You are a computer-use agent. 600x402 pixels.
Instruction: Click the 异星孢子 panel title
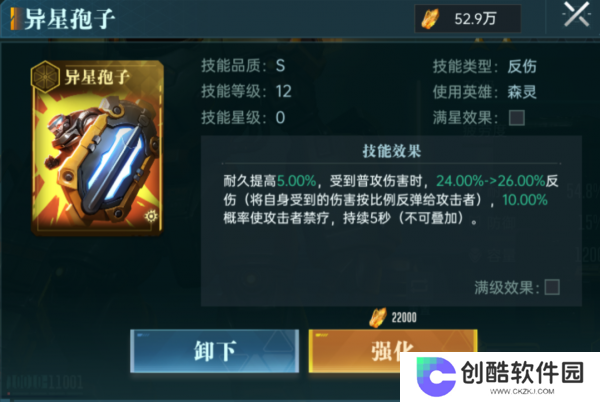coord(70,18)
